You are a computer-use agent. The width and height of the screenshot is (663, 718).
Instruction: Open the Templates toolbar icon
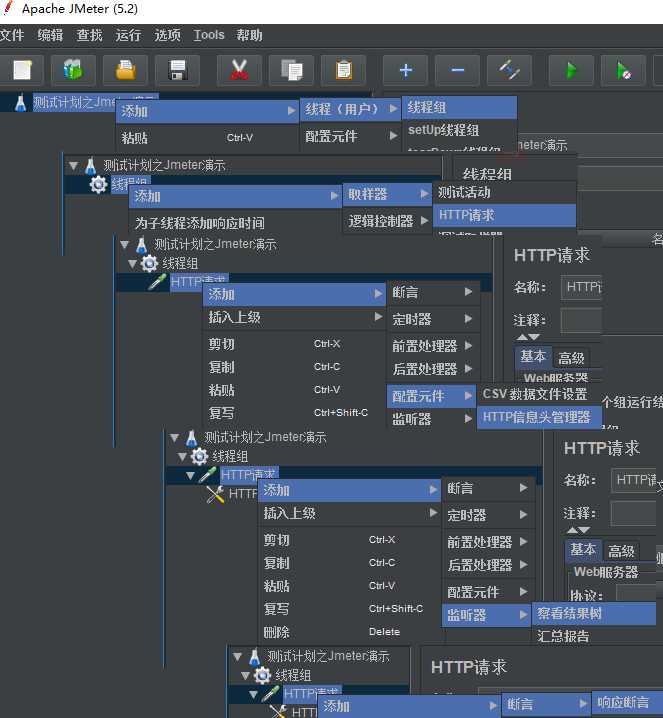click(x=73, y=71)
